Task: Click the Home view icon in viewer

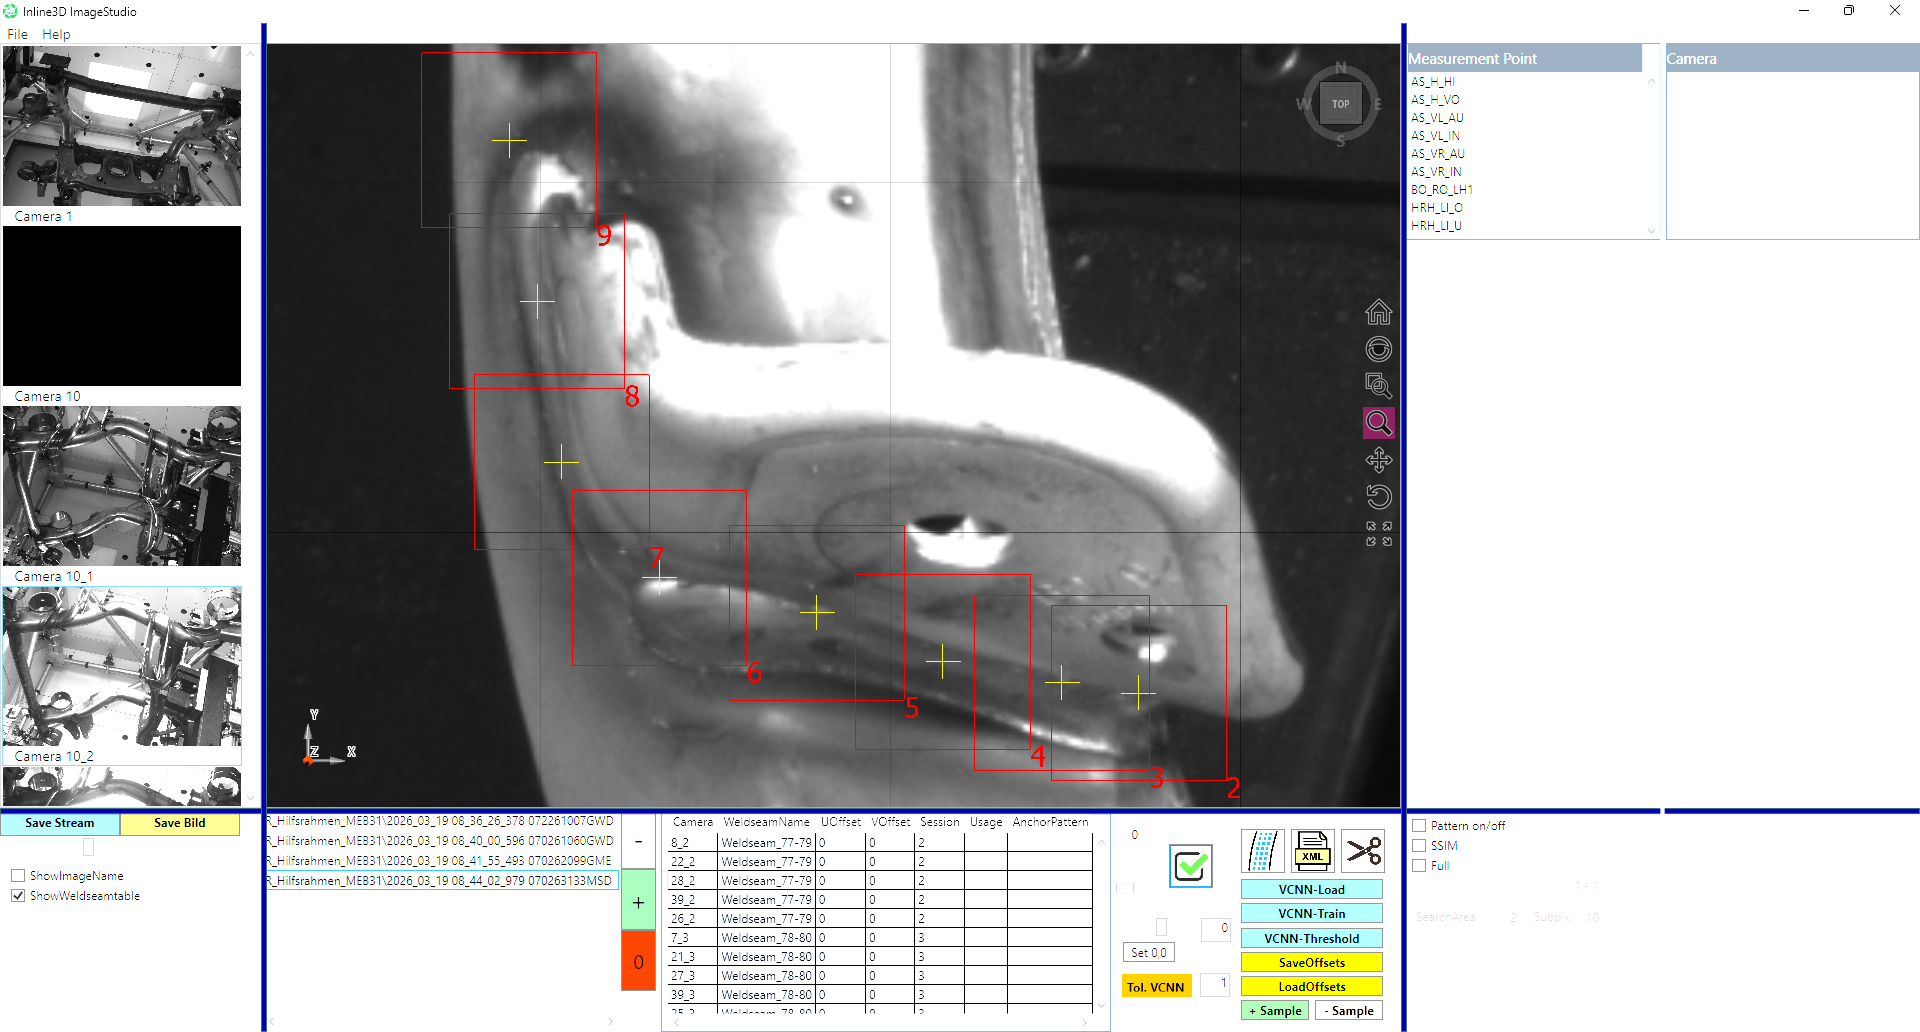Action: 1378,312
